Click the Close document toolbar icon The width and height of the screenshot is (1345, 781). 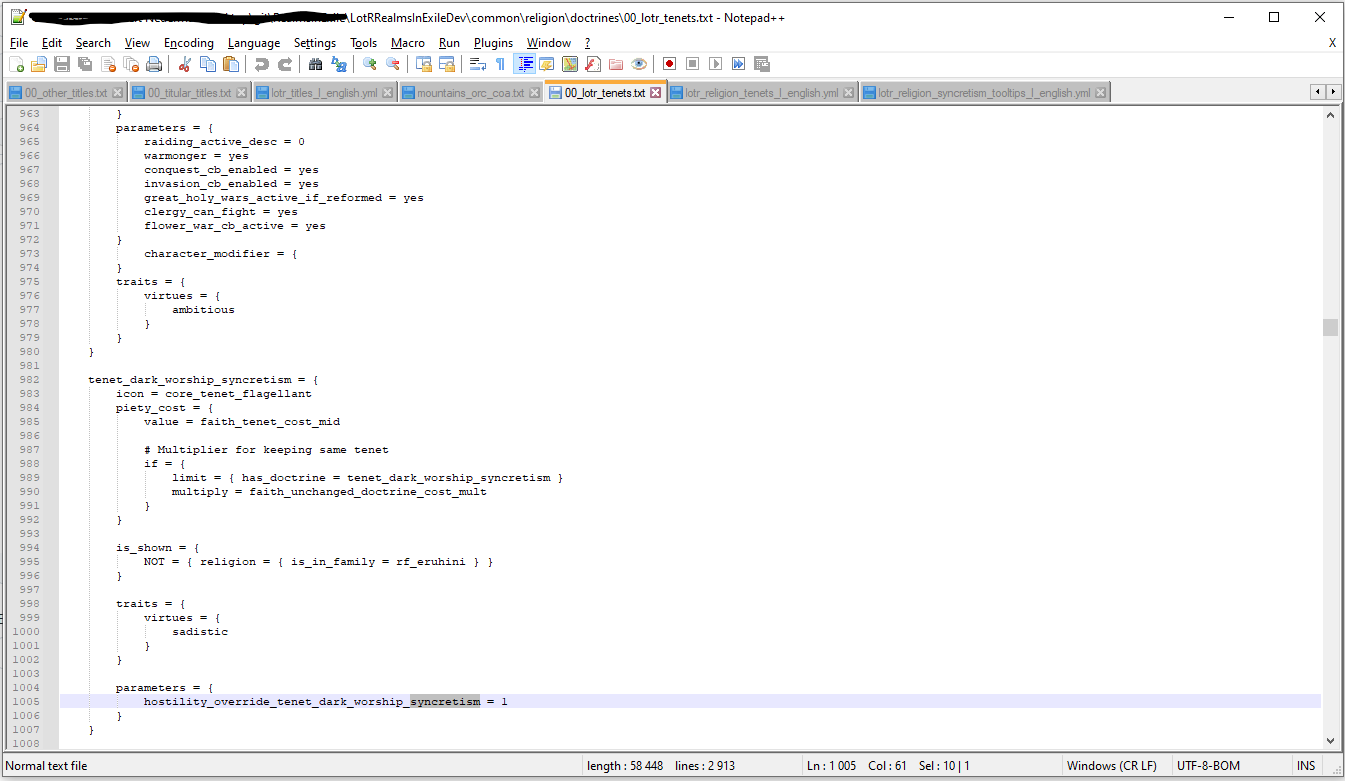[x=108, y=64]
